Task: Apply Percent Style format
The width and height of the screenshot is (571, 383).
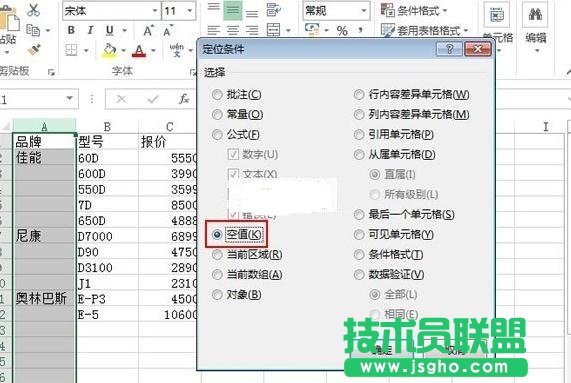Action: [342, 31]
